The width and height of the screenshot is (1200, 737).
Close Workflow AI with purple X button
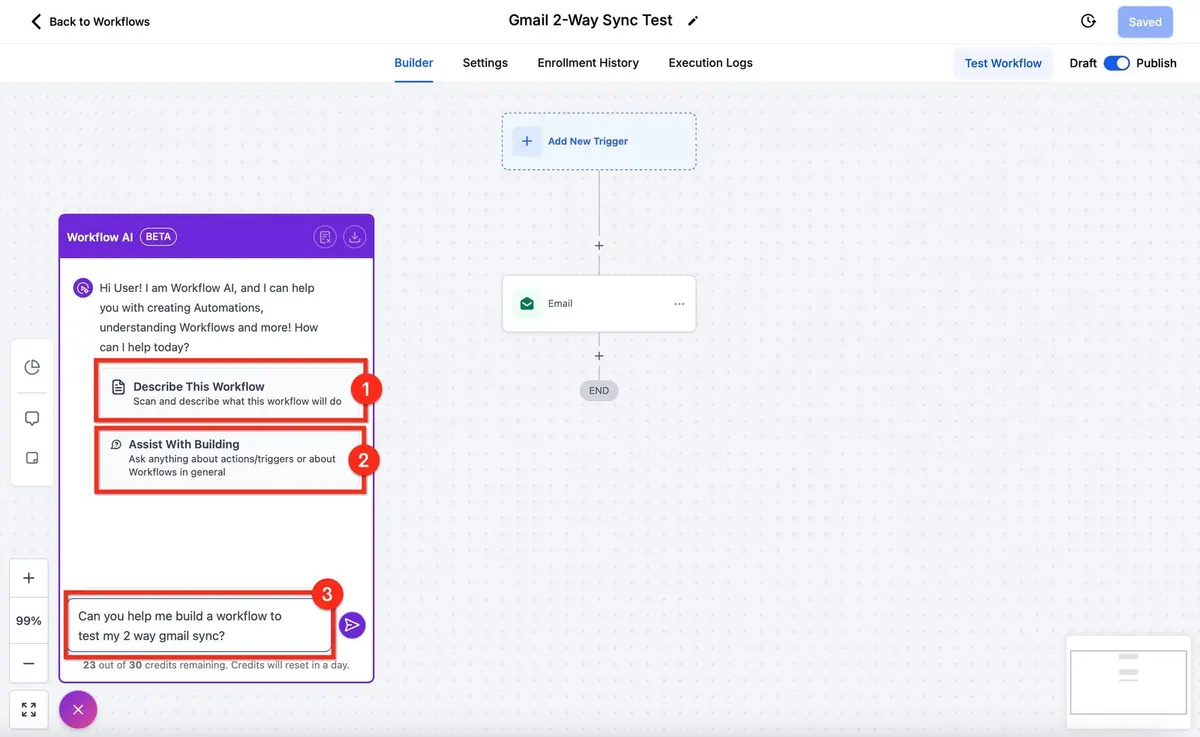78,710
